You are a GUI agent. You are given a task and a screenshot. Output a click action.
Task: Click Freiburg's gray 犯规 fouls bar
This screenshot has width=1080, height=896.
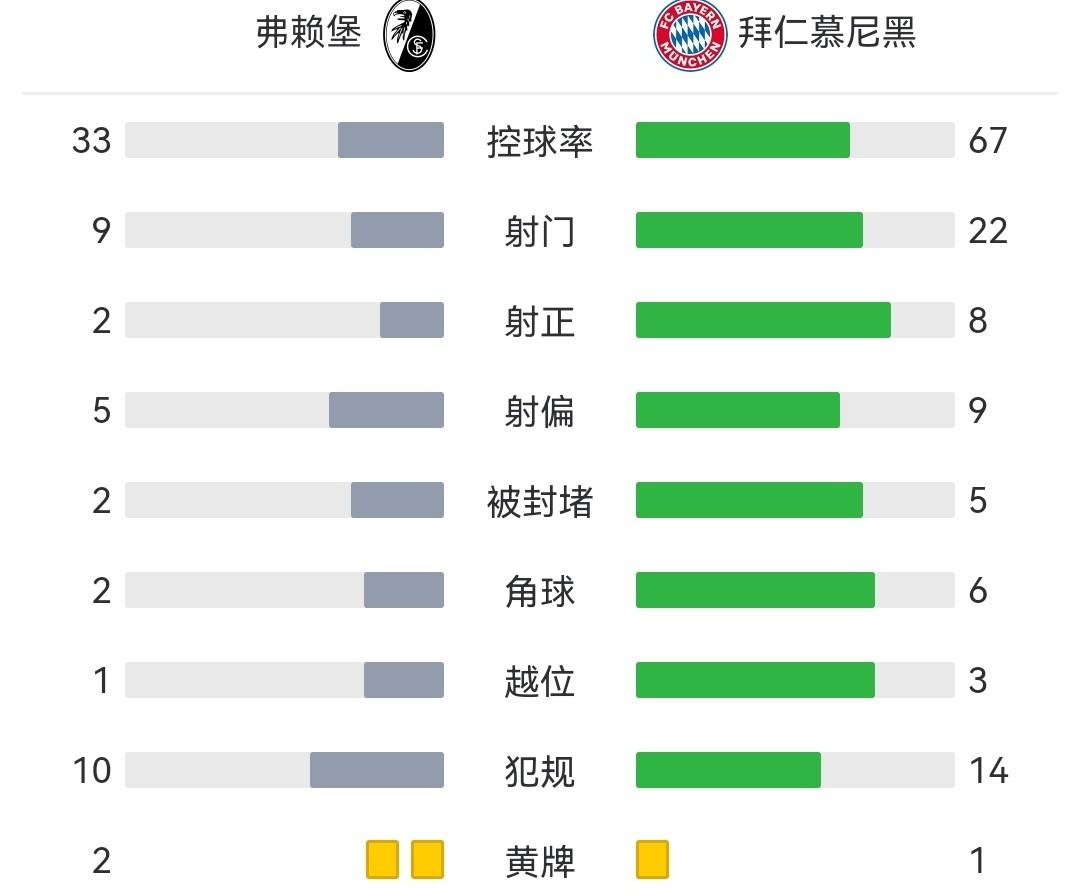click(x=377, y=770)
